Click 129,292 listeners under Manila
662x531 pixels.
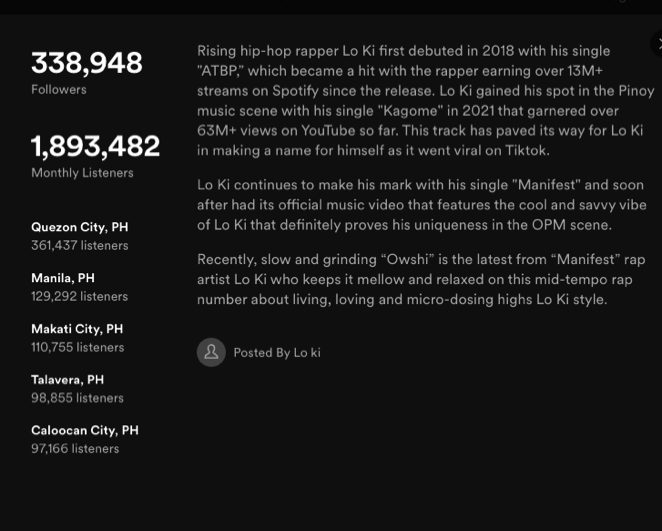click(79, 296)
